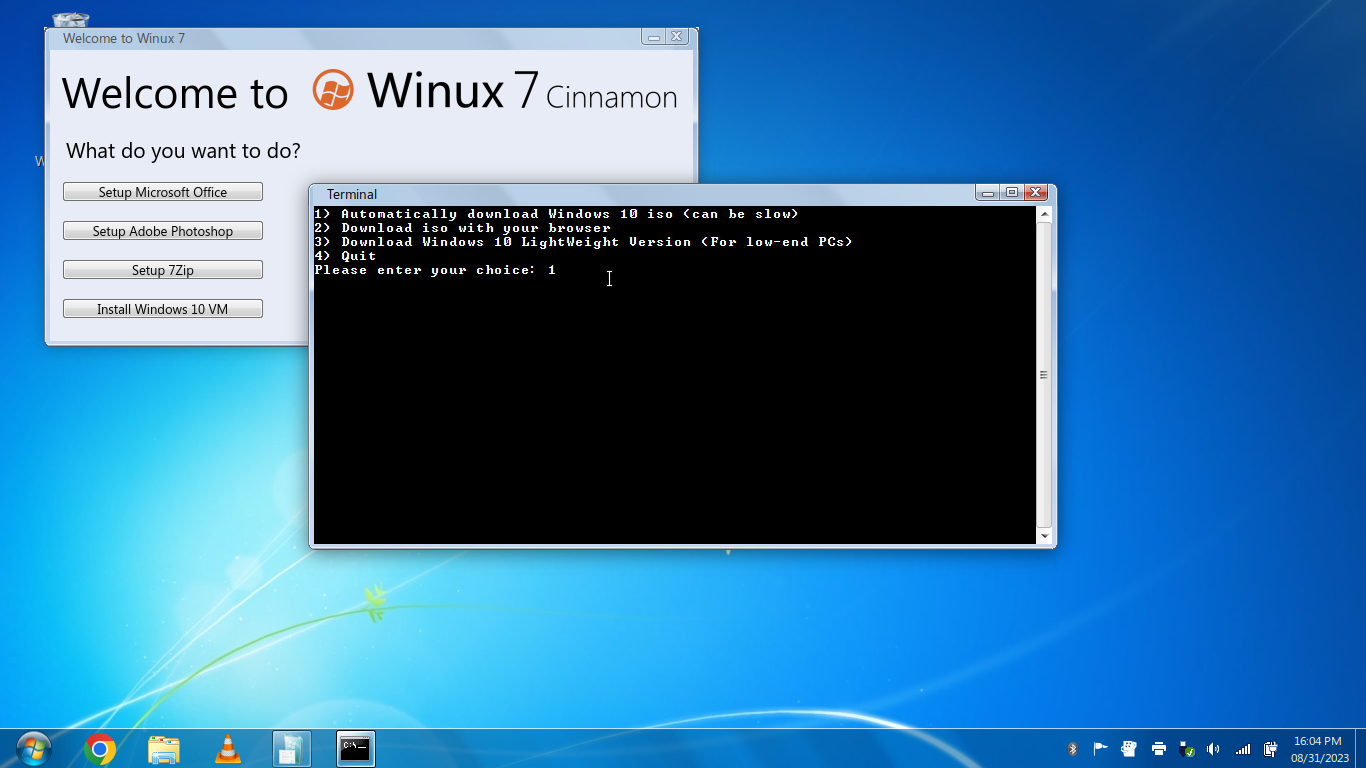
Task: Open the clipboard manager tray icon
Action: [x=1129, y=749]
